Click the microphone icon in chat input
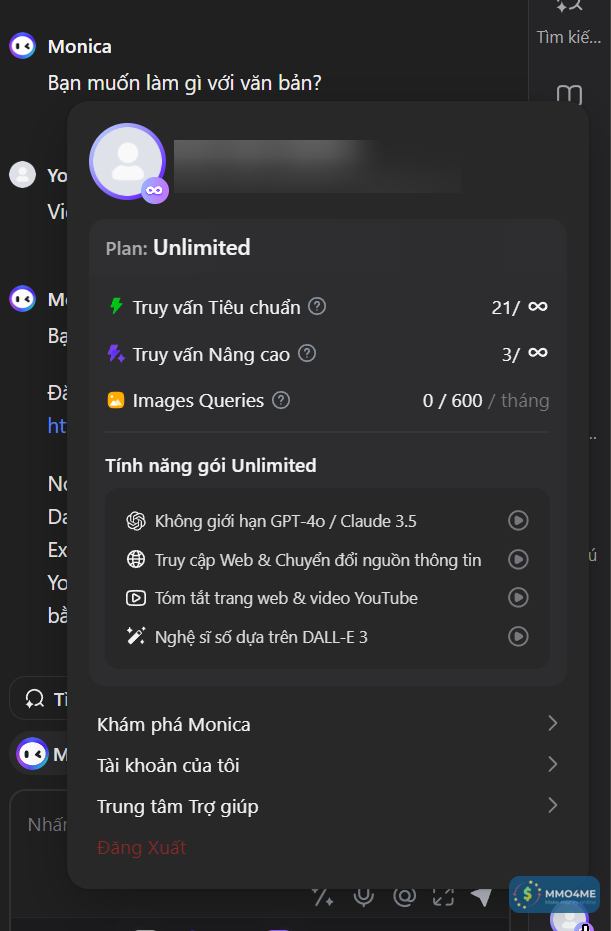The width and height of the screenshot is (611, 931). [364, 897]
